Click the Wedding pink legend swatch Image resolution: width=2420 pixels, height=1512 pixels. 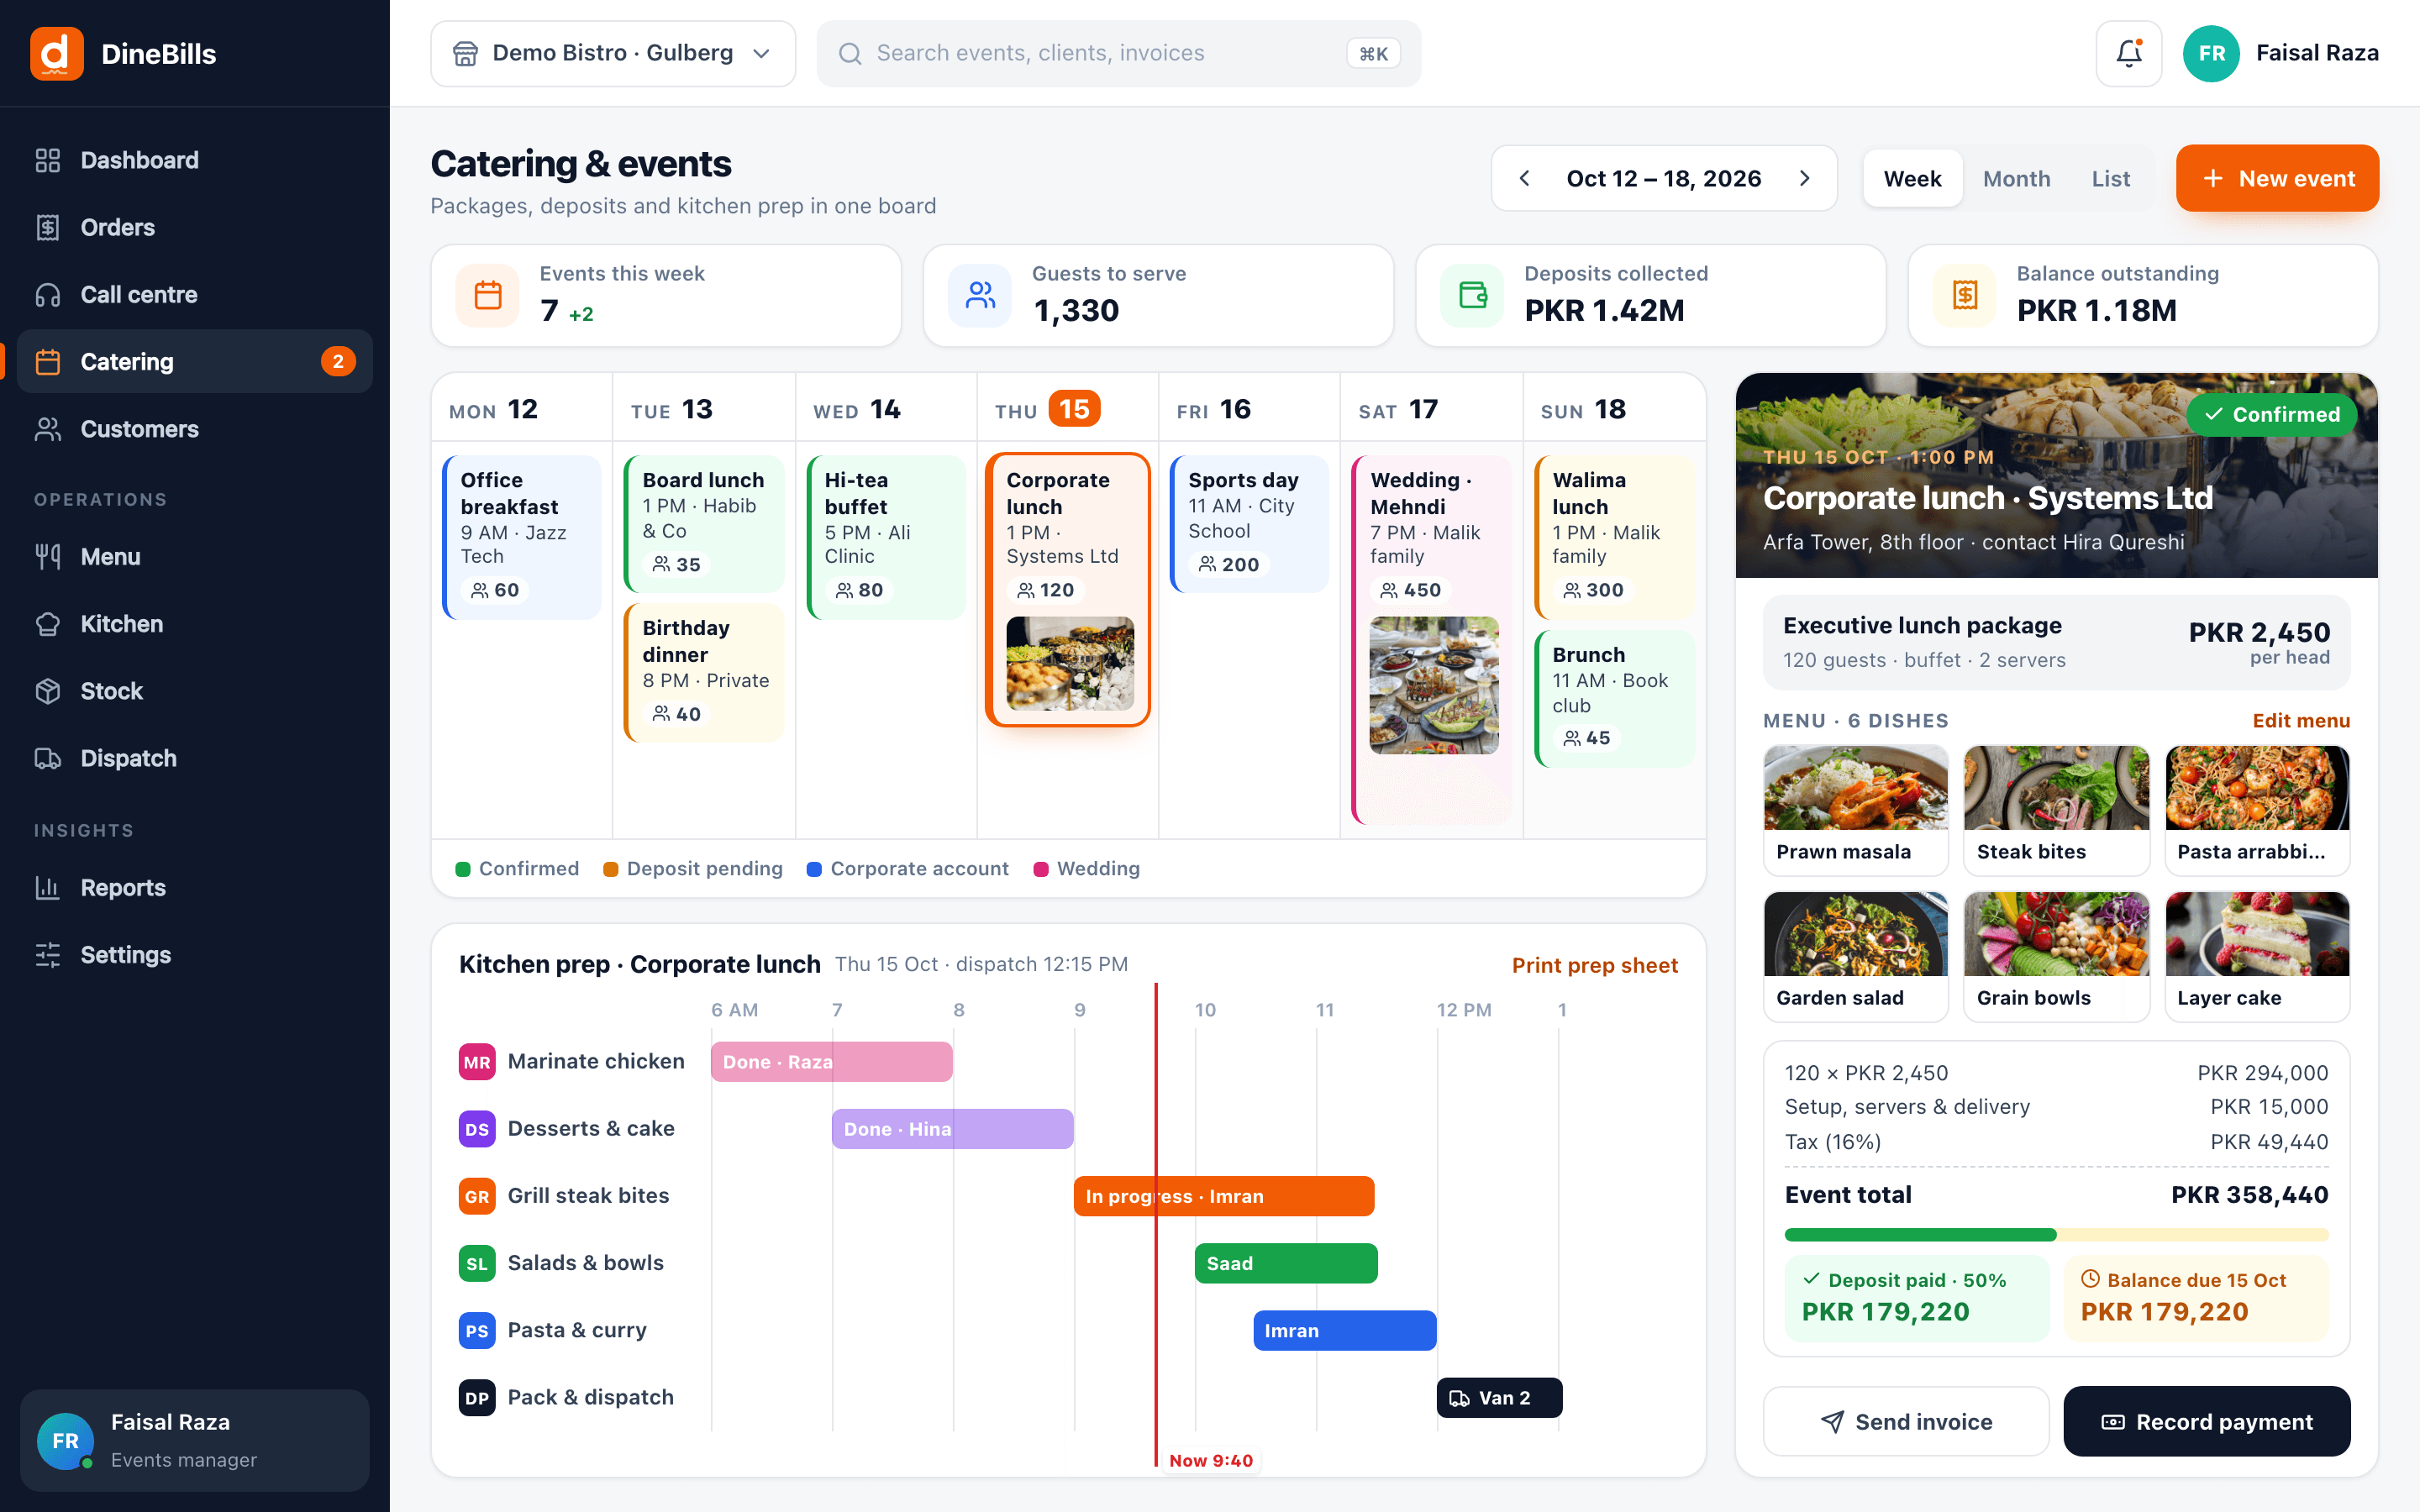[x=1041, y=869]
